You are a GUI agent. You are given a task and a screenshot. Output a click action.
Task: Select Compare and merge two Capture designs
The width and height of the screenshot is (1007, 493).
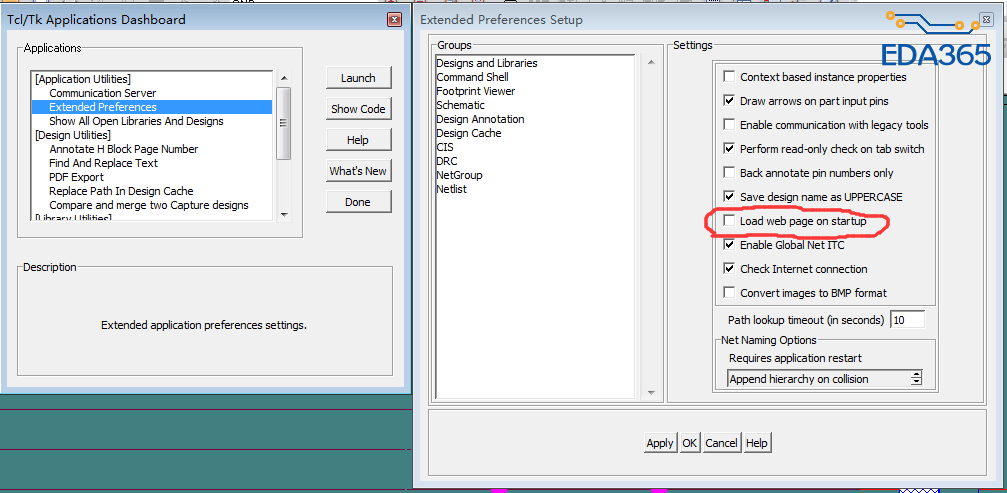(149, 205)
